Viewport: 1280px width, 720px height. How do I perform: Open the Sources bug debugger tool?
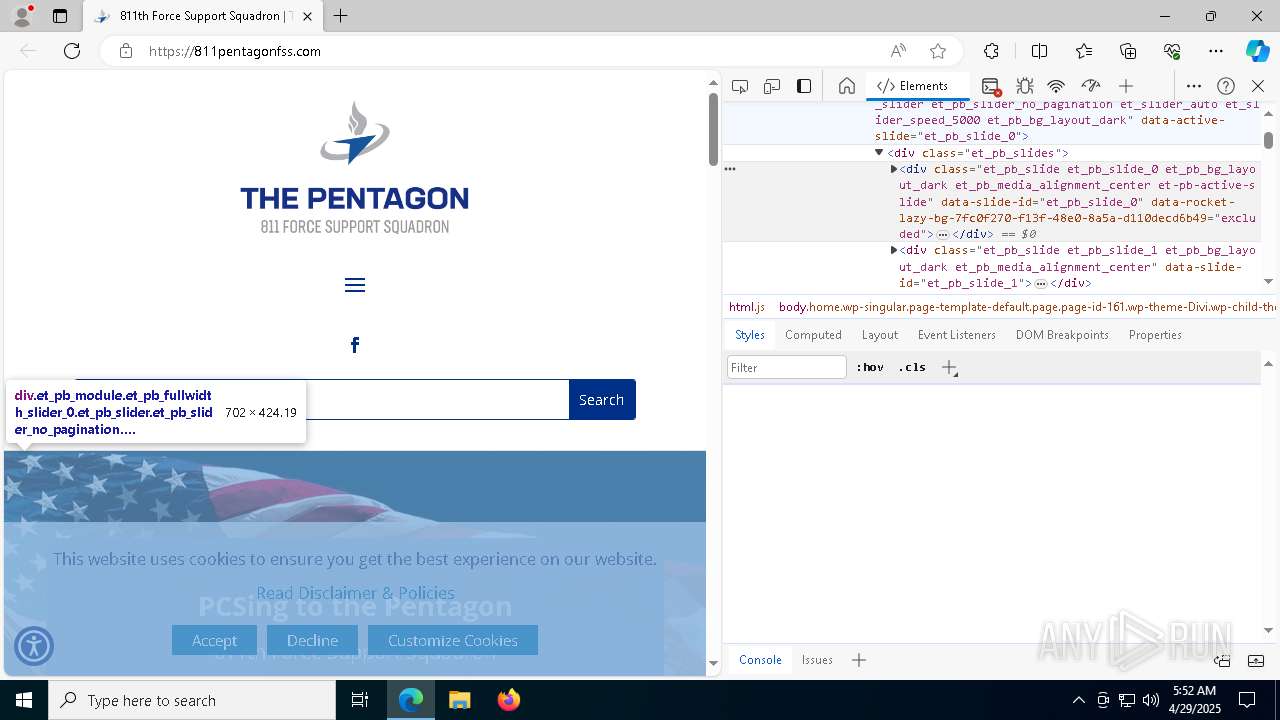pyautogui.click(x=1024, y=86)
